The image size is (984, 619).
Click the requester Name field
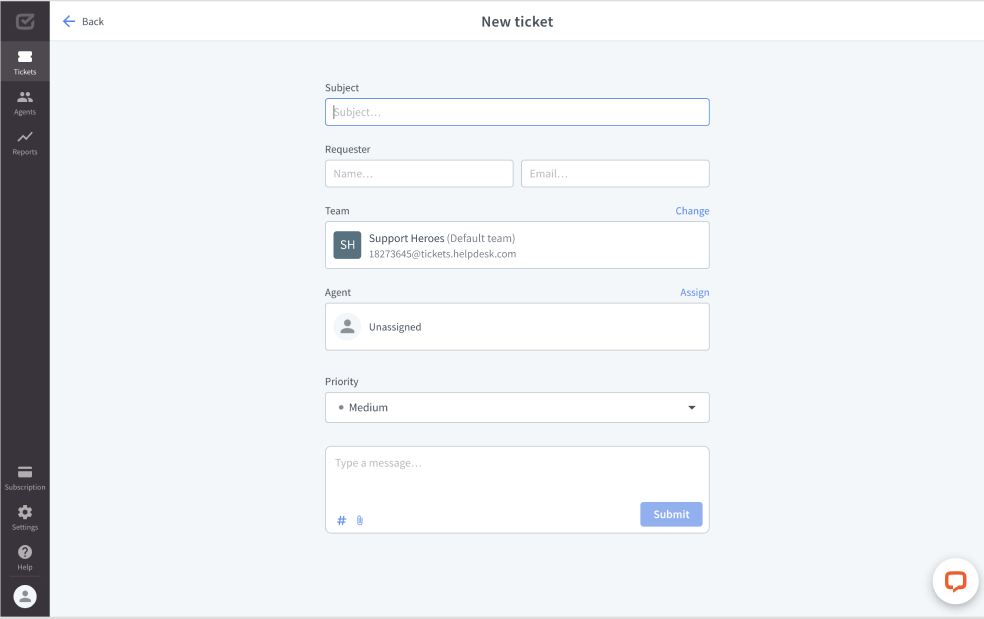[419, 173]
